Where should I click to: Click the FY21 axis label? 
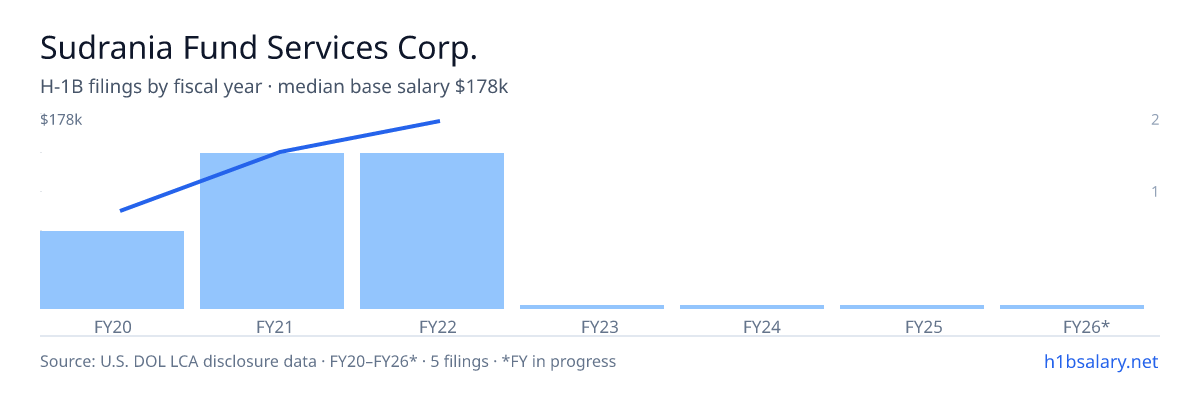click(272, 326)
